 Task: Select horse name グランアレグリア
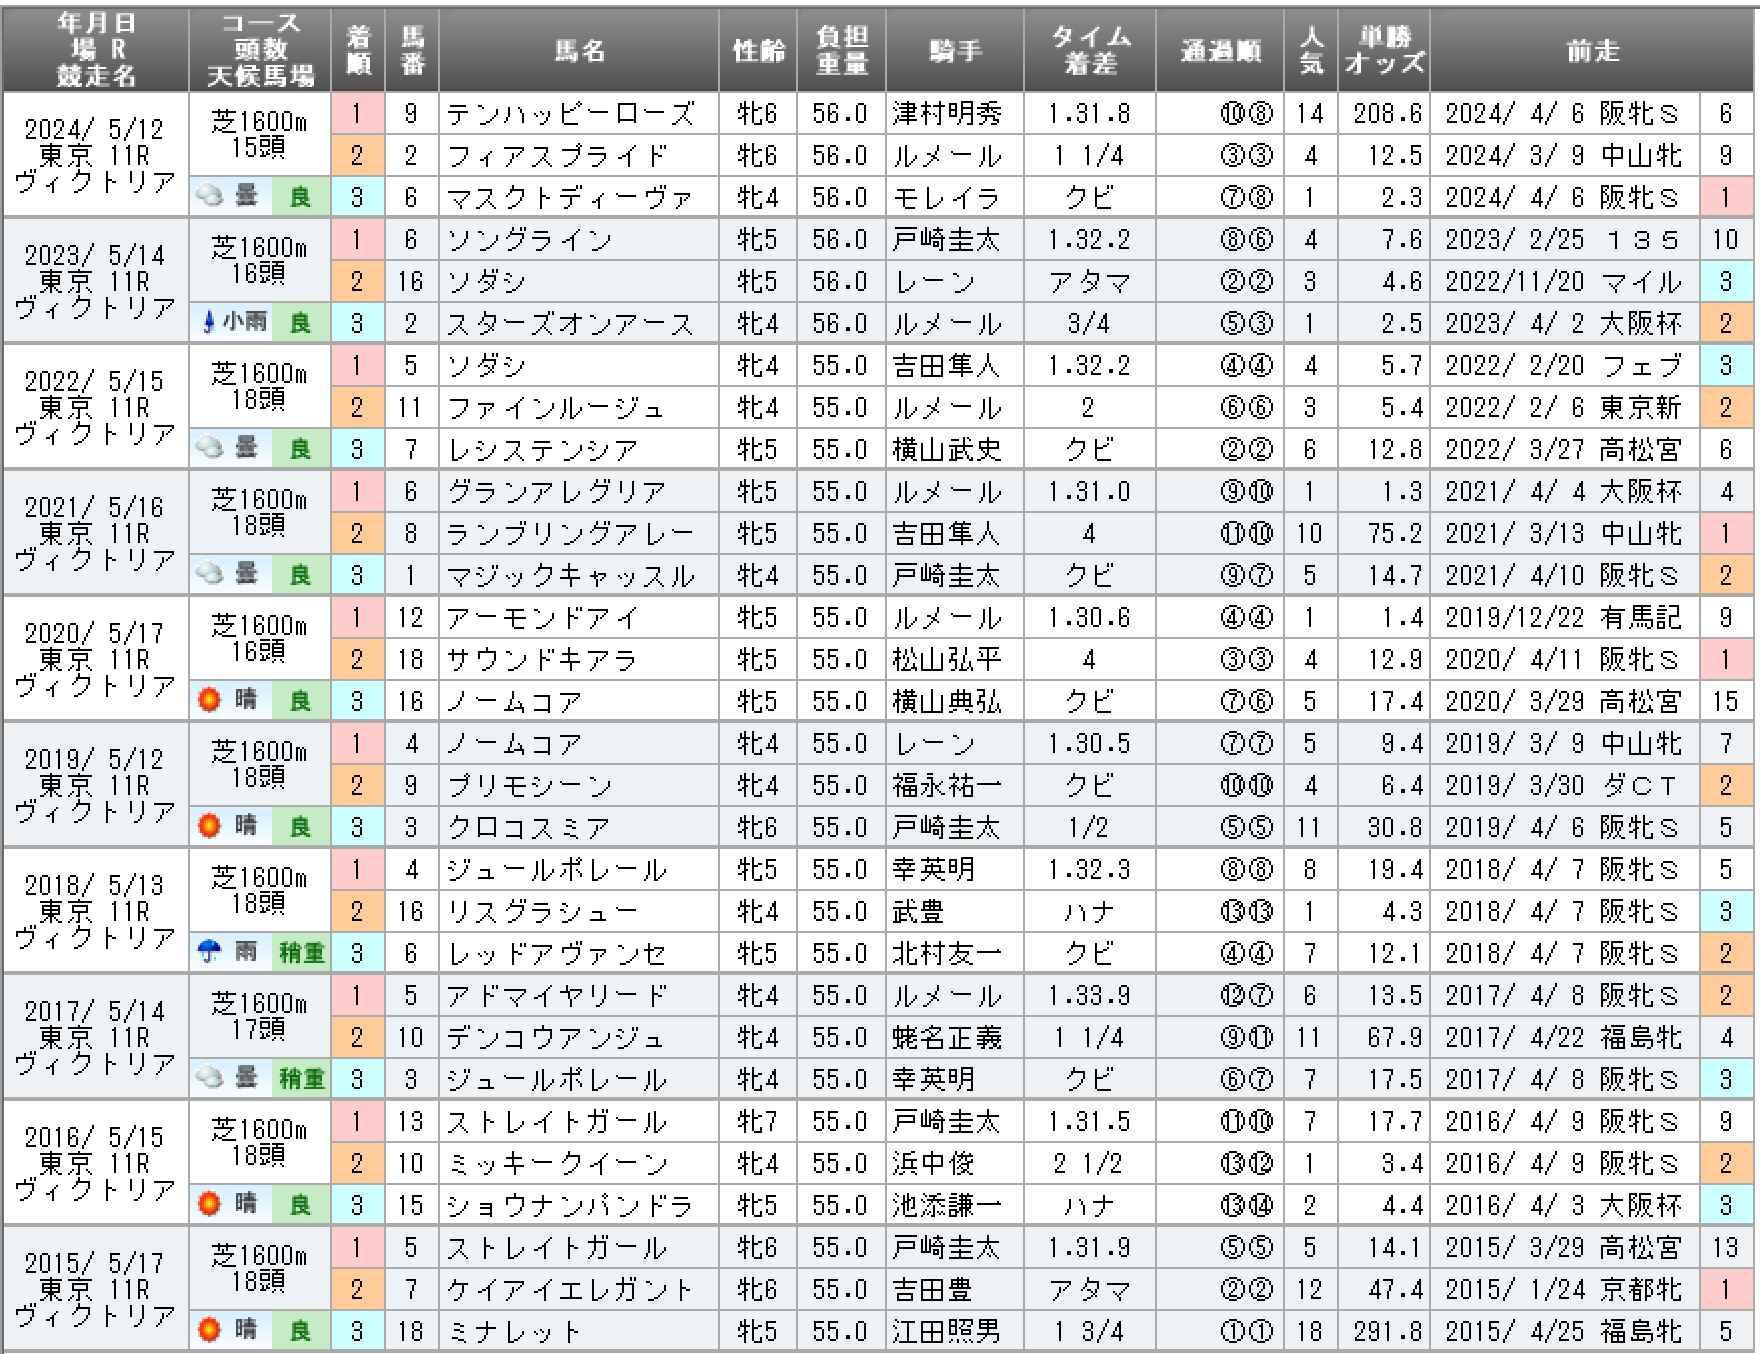[x=556, y=492]
